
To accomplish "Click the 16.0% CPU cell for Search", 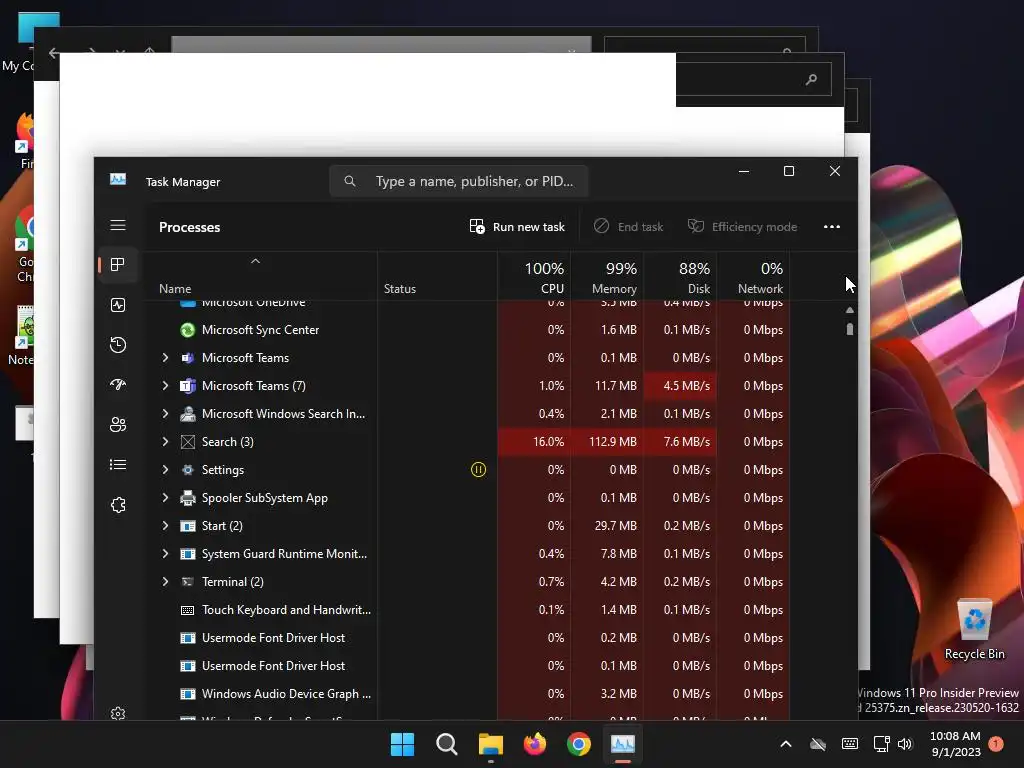I will [534, 441].
